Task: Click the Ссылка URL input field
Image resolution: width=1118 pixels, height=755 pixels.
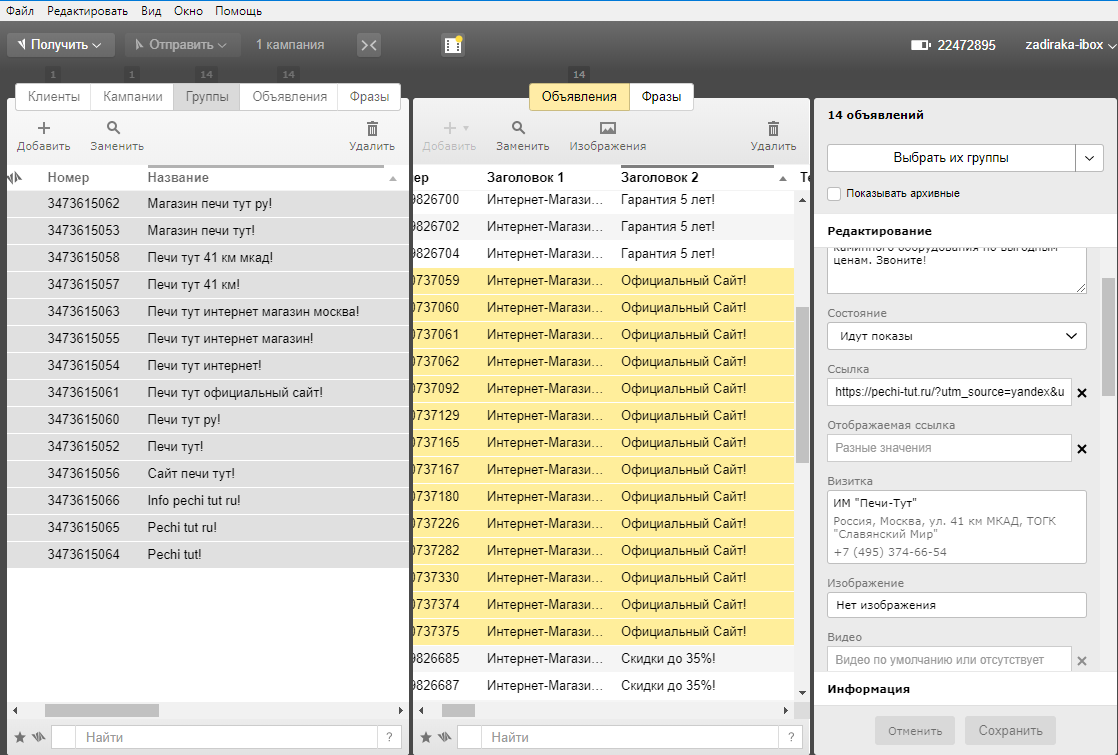Action: [x=949, y=392]
